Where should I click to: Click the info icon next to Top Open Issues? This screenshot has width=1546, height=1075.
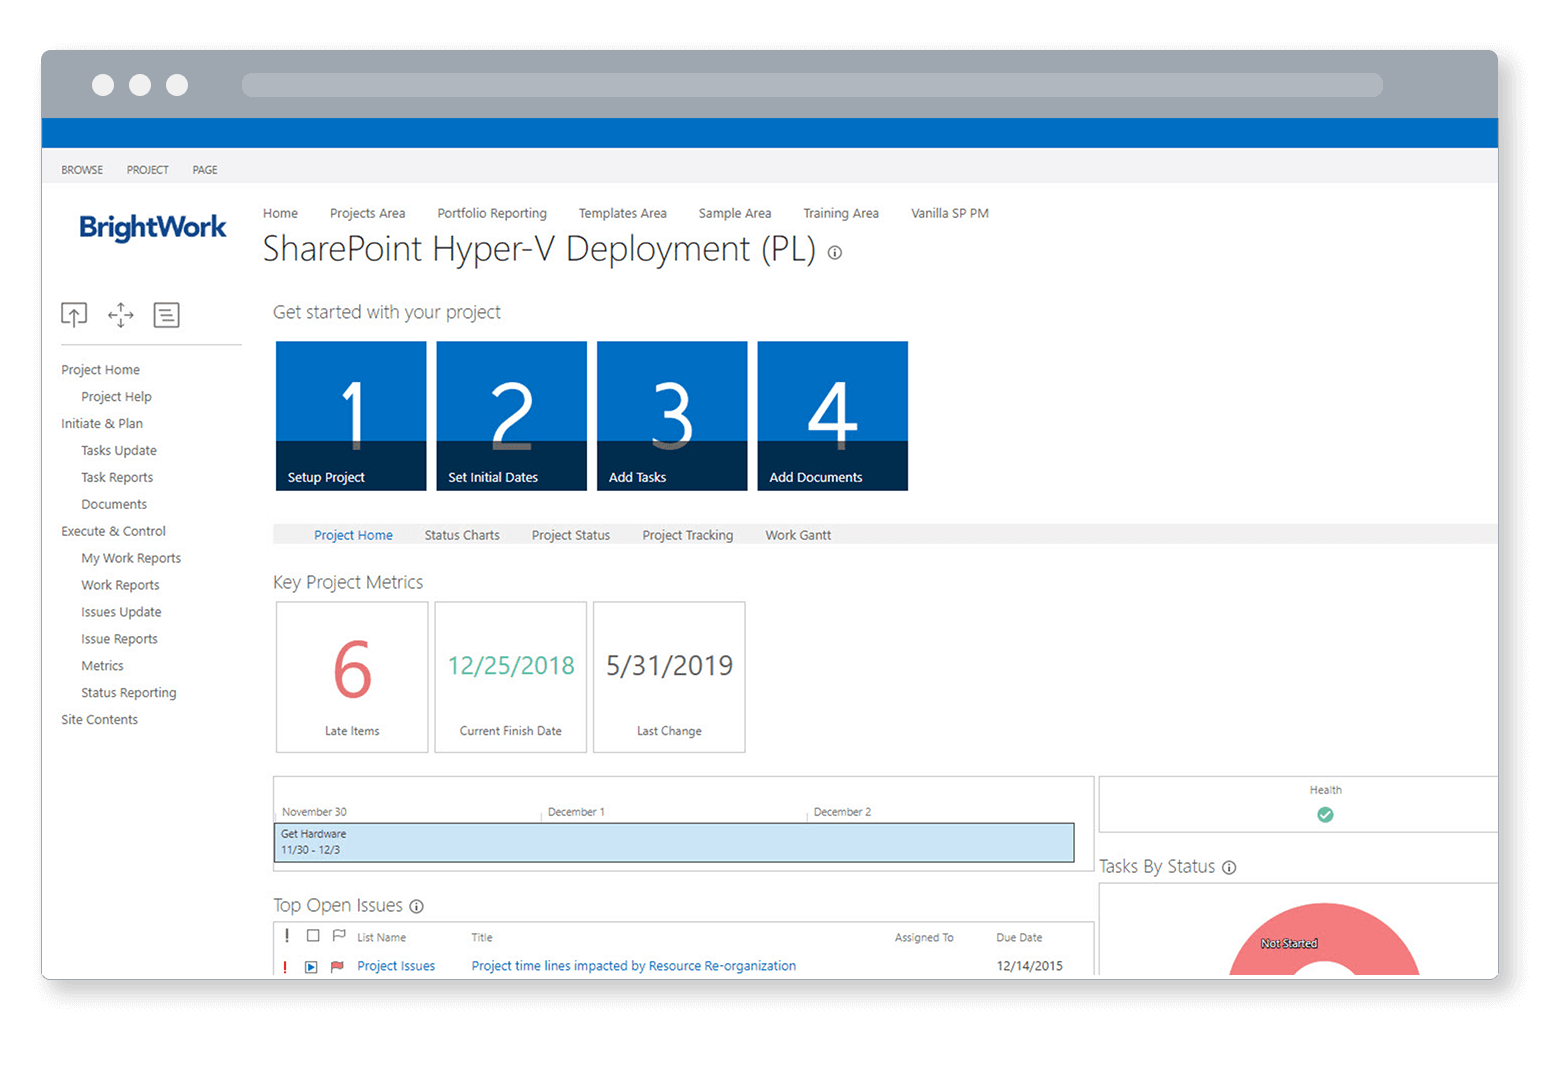pyautogui.click(x=416, y=905)
